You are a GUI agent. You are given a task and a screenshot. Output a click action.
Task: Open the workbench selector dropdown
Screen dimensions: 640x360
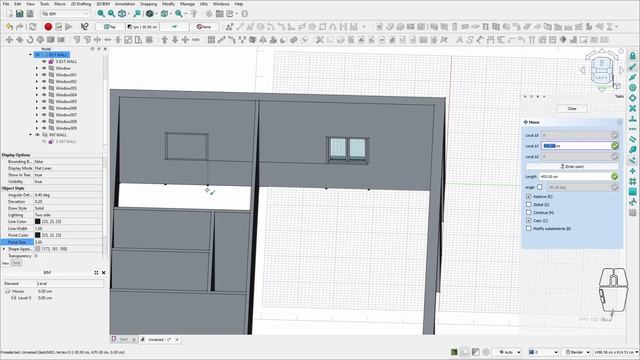(x=65, y=14)
